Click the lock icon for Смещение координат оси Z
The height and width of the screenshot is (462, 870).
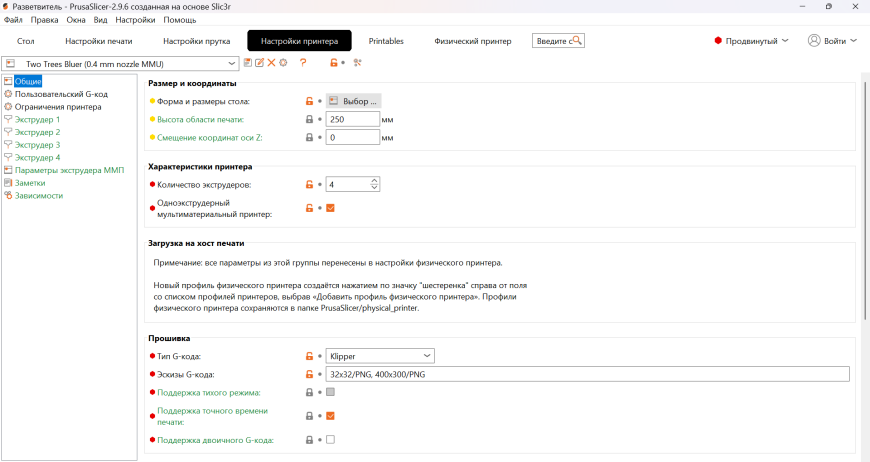[x=310, y=137]
